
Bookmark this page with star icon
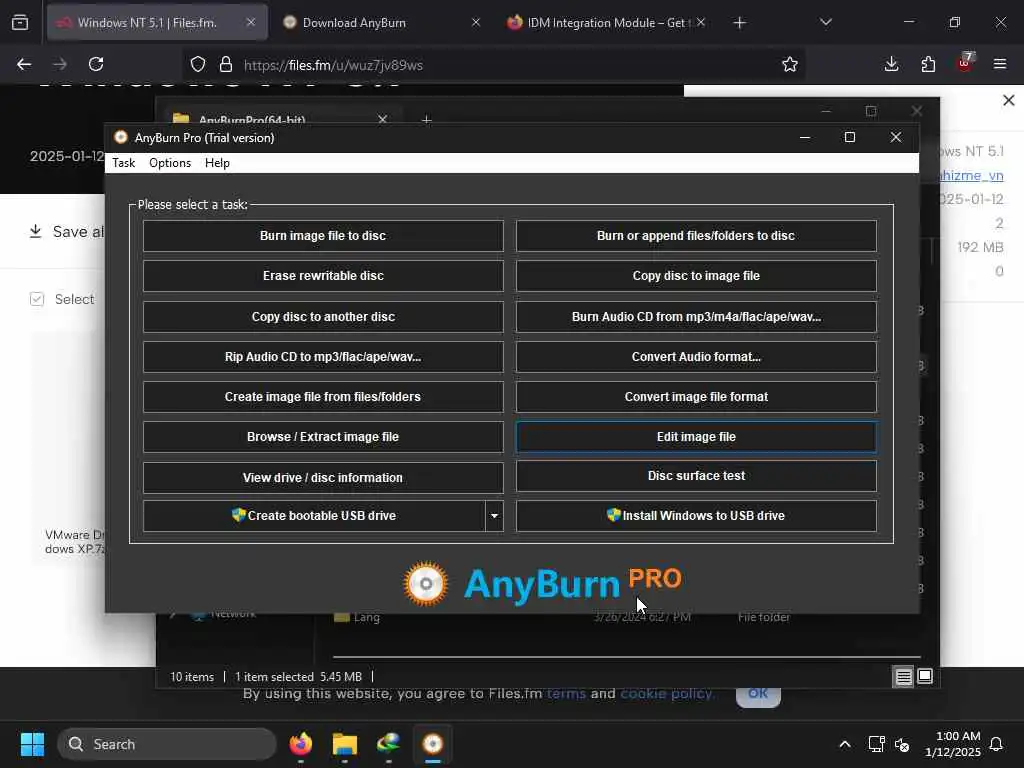pyautogui.click(x=790, y=65)
